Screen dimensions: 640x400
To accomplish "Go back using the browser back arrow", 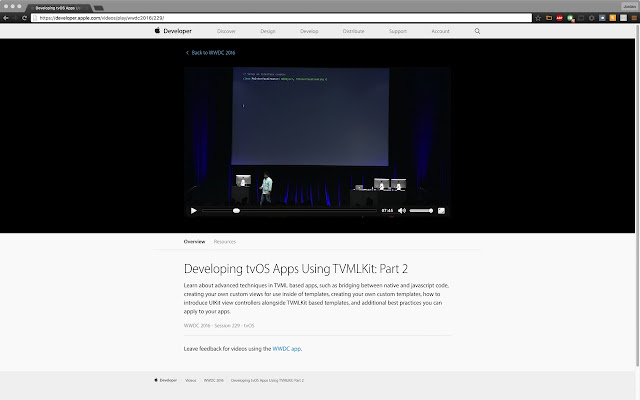I will pos(6,18).
